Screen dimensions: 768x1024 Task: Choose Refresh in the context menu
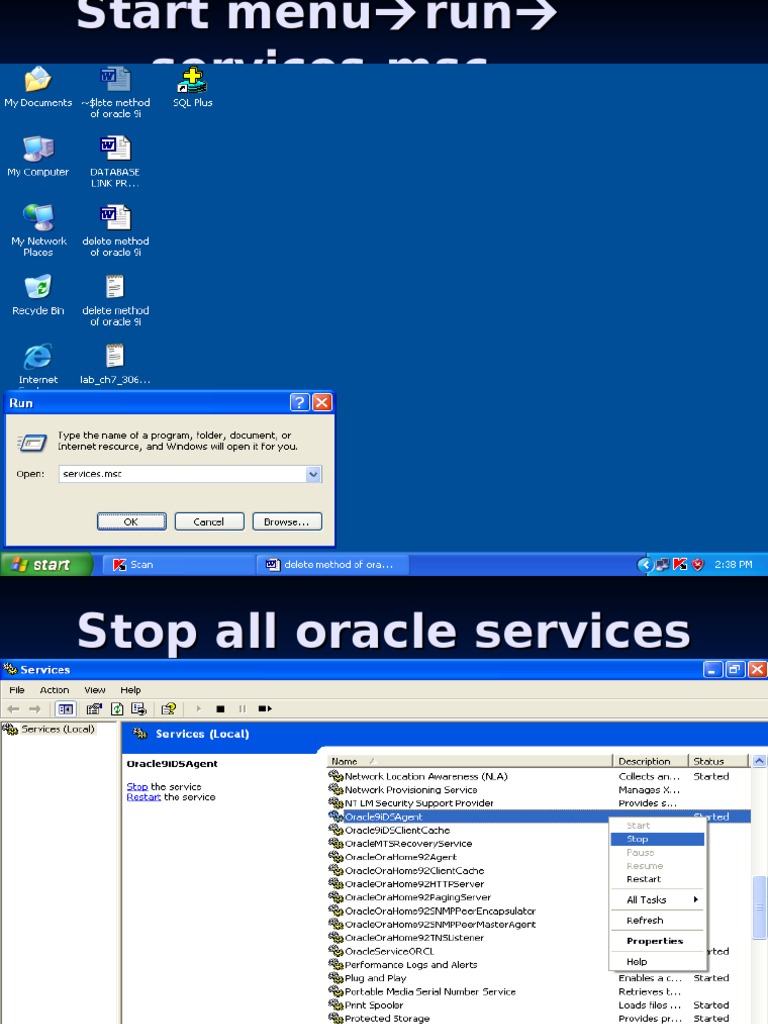coord(658,920)
